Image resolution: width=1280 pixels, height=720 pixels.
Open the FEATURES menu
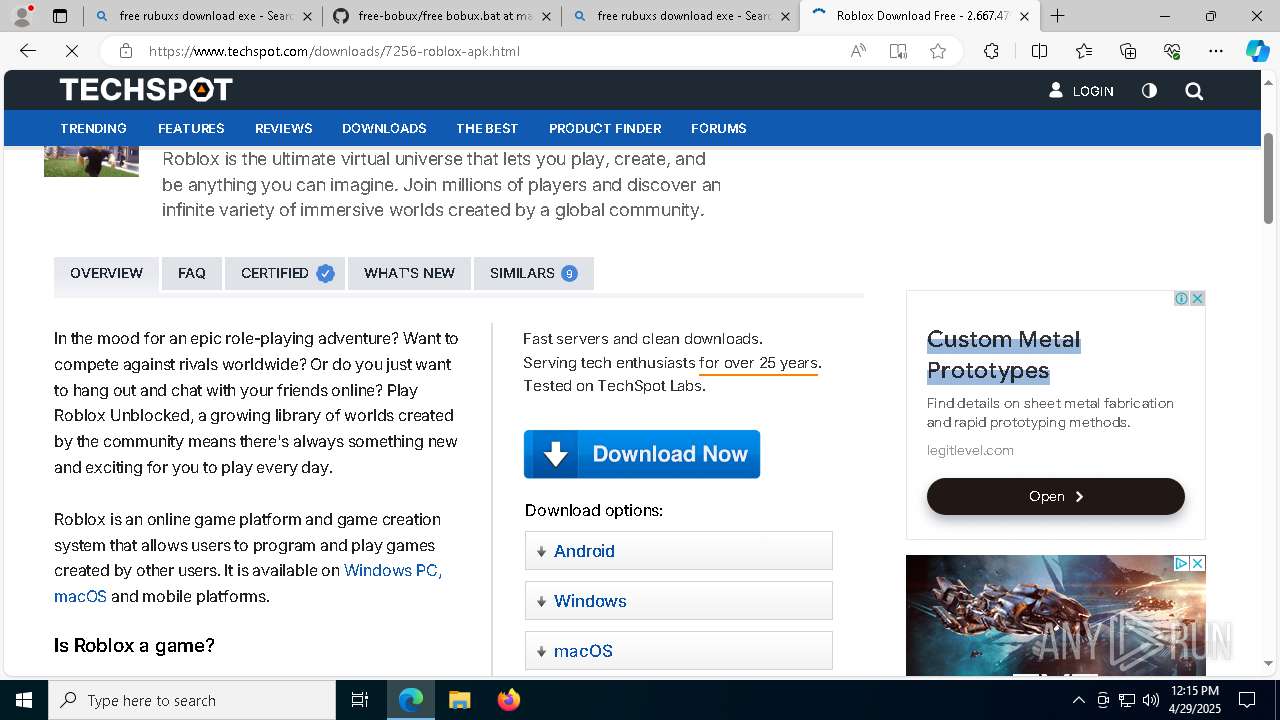pyautogui.click(x=191, y=128)
